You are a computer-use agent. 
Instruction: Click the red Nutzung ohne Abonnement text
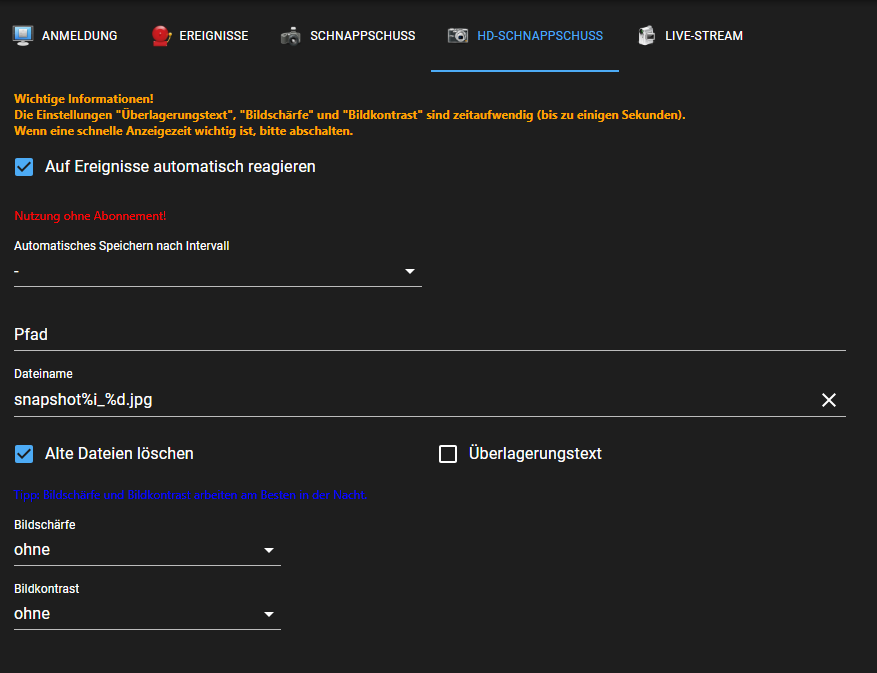point(90,216)
